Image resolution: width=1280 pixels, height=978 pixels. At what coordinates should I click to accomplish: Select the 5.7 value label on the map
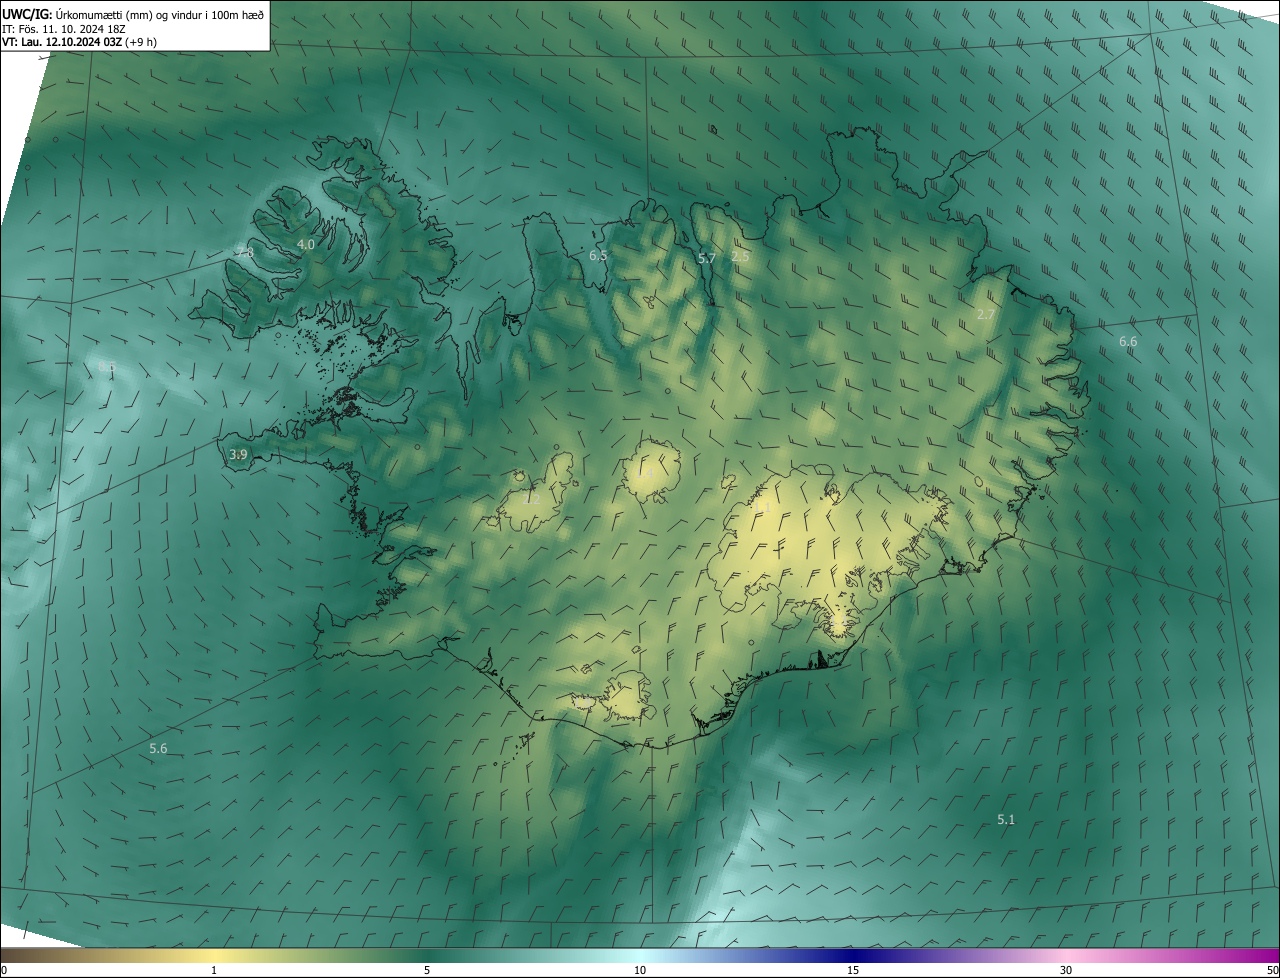click(706, 258)
